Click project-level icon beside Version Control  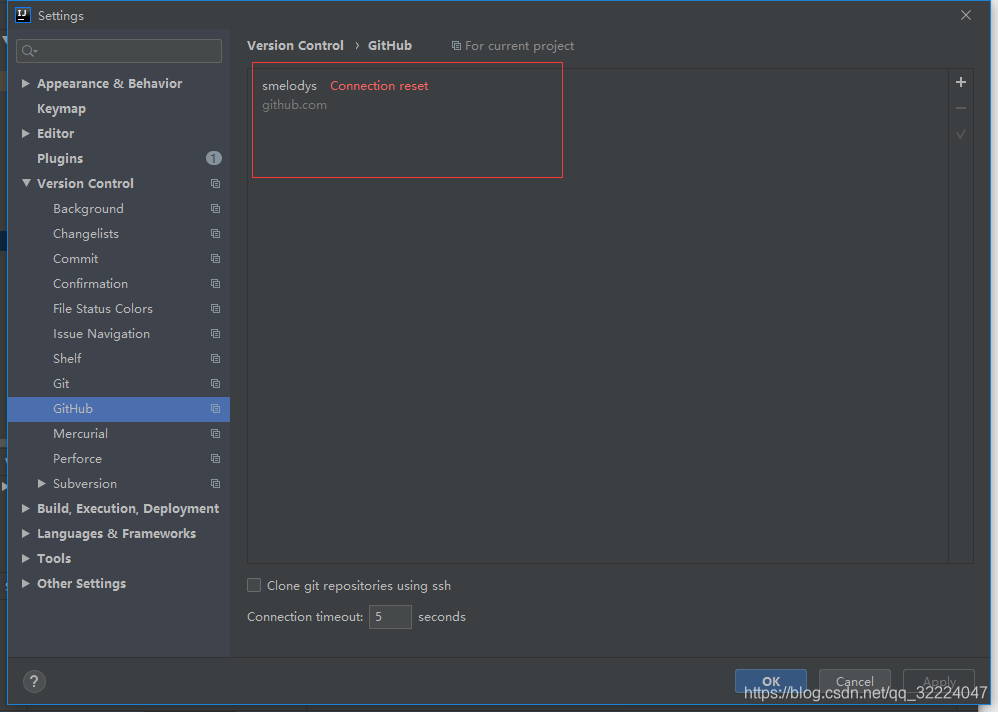point(215,183)
